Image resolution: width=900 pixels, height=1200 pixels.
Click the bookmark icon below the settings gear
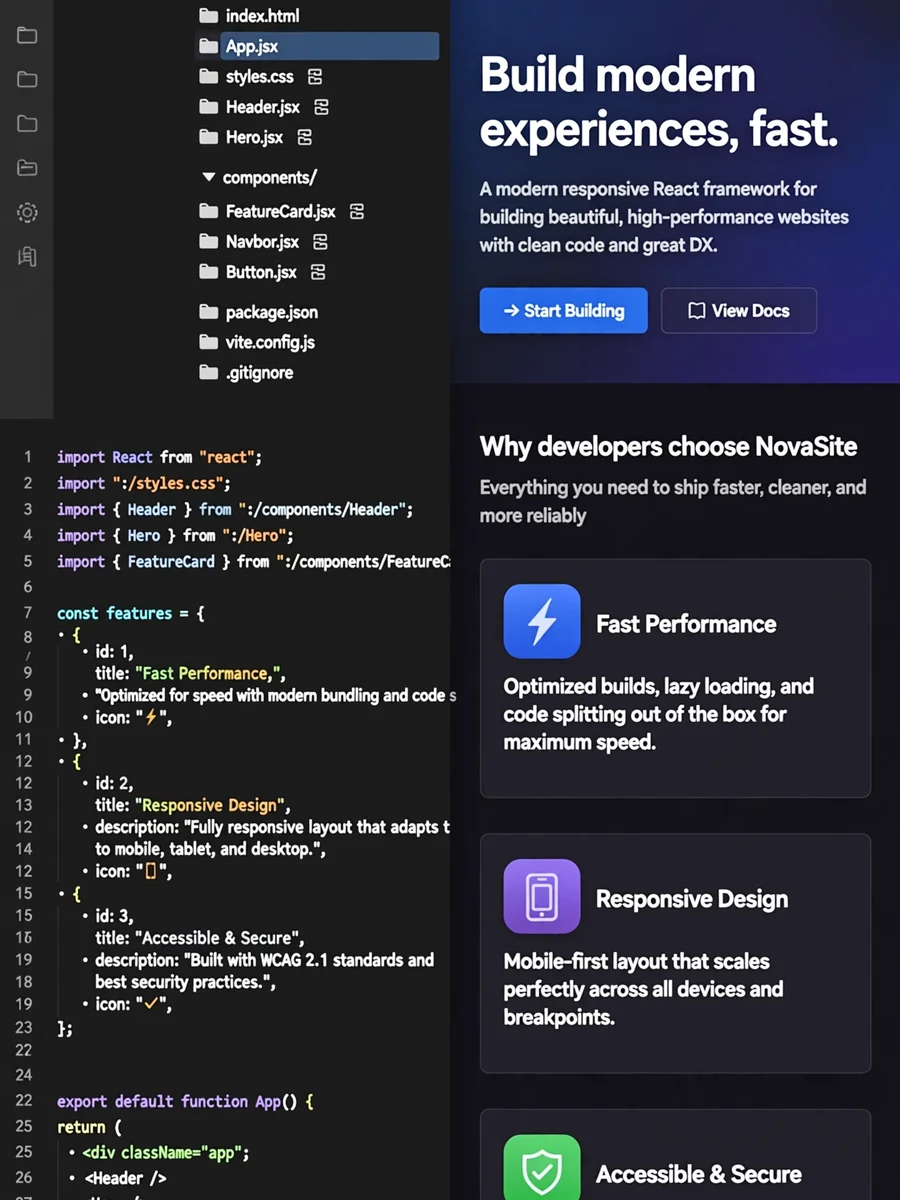pyautogui.click(x=27, y=257)
